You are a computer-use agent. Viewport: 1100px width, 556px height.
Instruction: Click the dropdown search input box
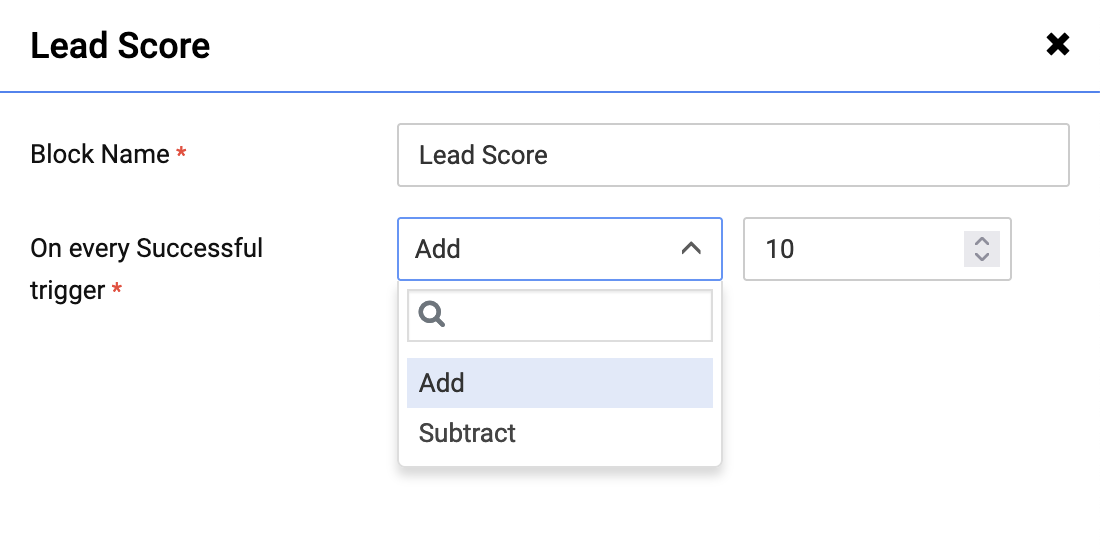(575, 316)
